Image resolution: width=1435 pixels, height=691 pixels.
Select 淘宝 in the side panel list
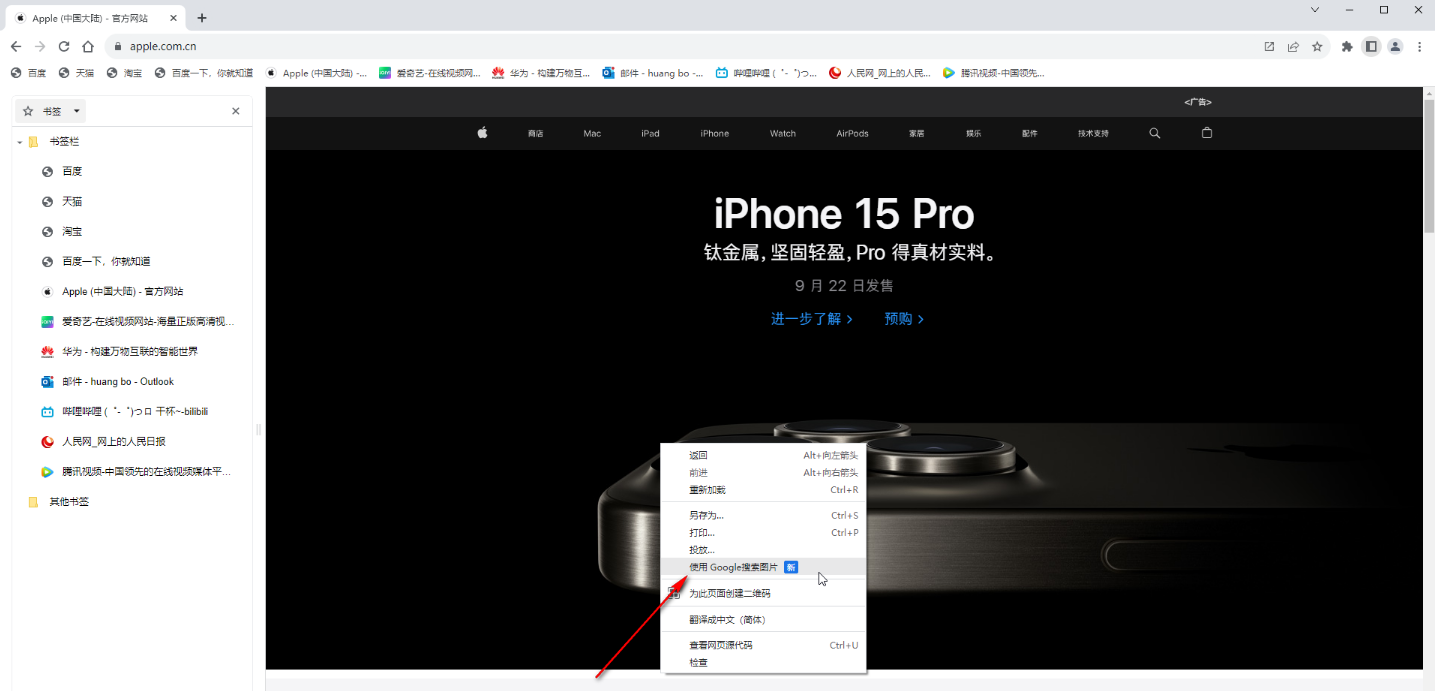[x=133, y=232]
